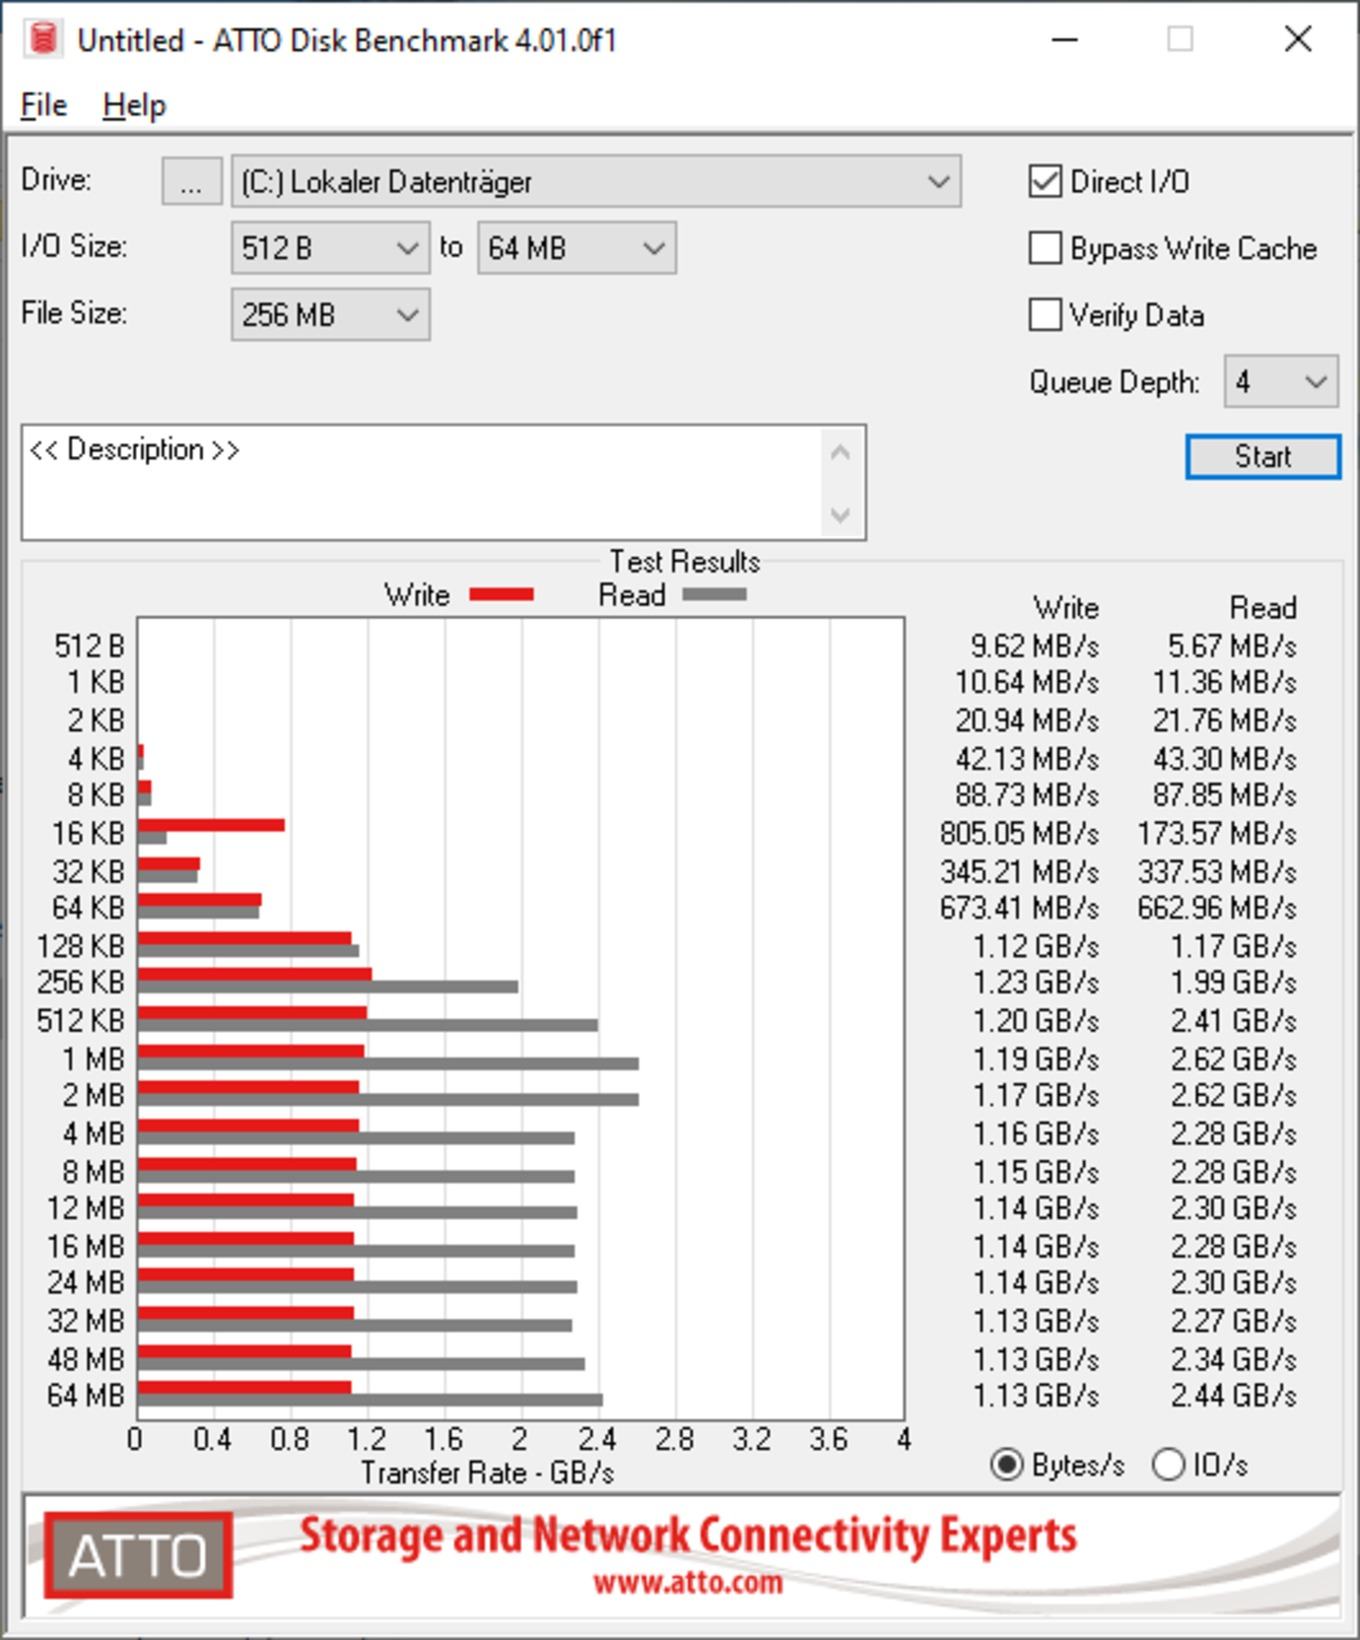The width and height of the screenshot is (1360, 1640).
Task: Browse for drive with the ... button
Action: pos(191,182)
